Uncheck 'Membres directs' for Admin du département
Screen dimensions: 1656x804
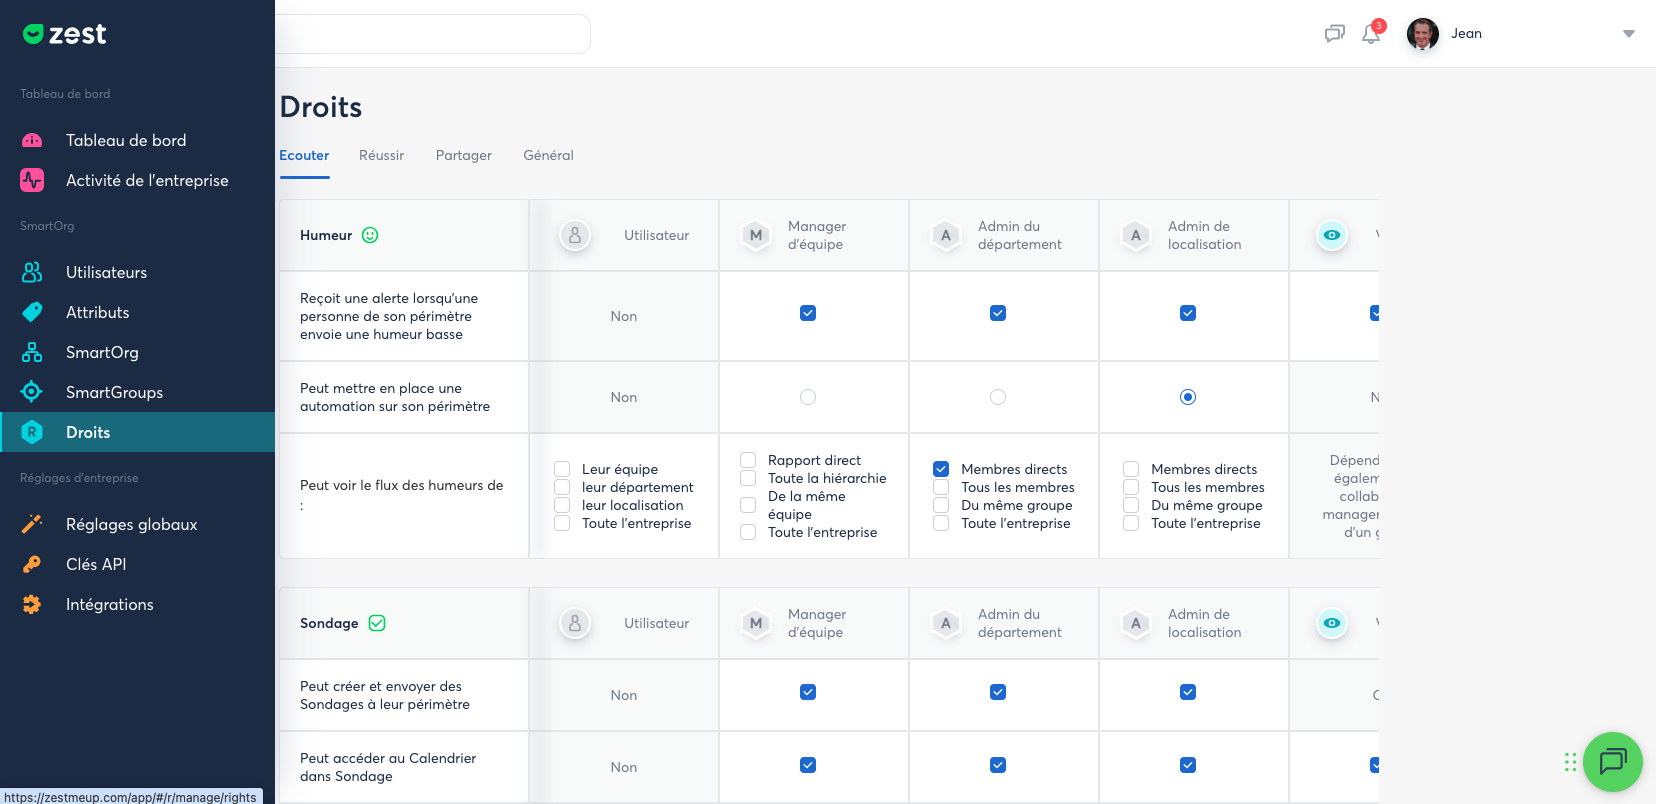[941, 469]
